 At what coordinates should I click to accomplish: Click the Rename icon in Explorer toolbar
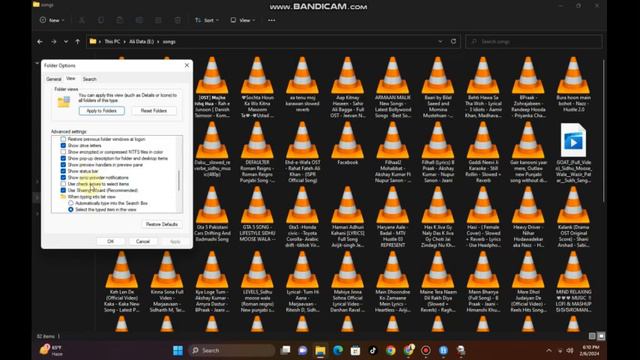(139, 20)
